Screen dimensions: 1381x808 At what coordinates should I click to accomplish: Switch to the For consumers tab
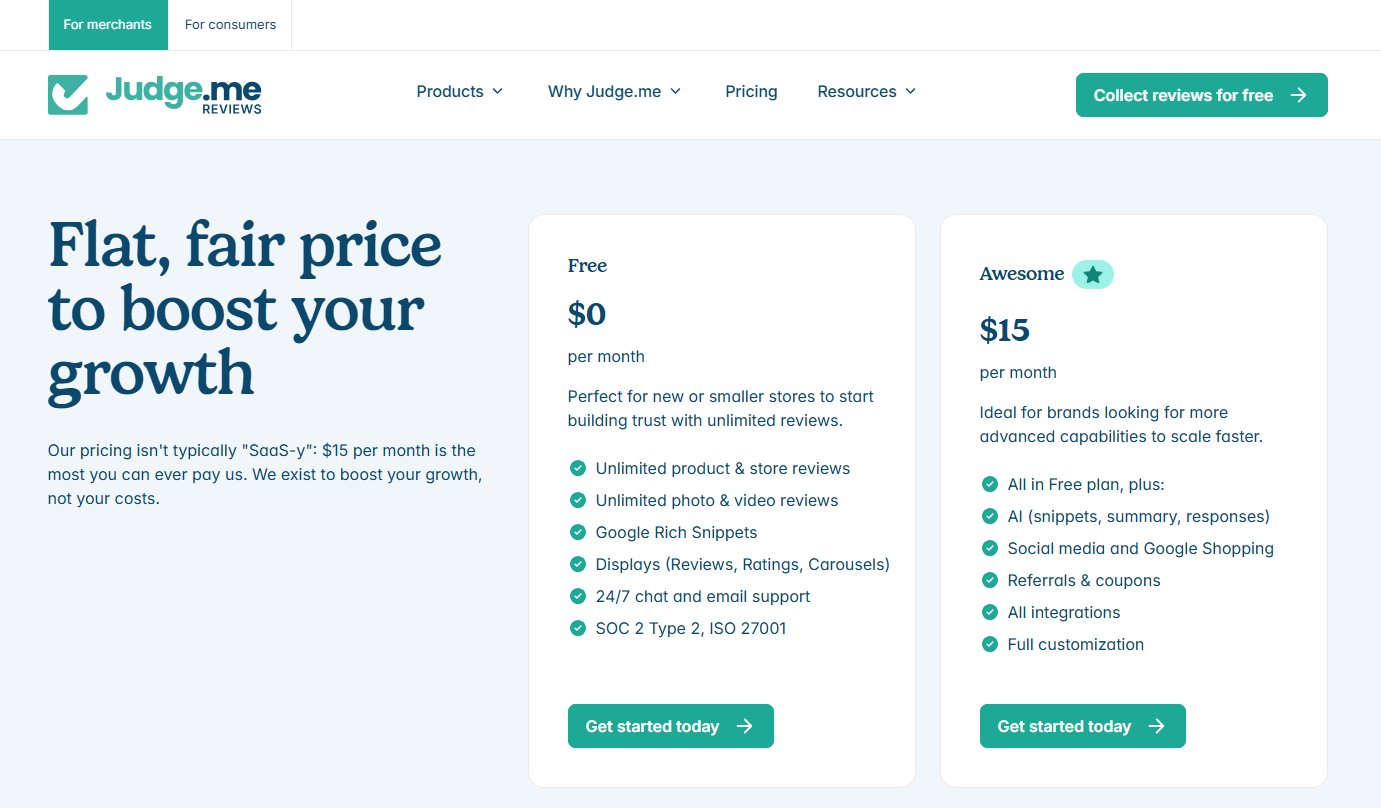pyautogui.click(x=229, y=24)
